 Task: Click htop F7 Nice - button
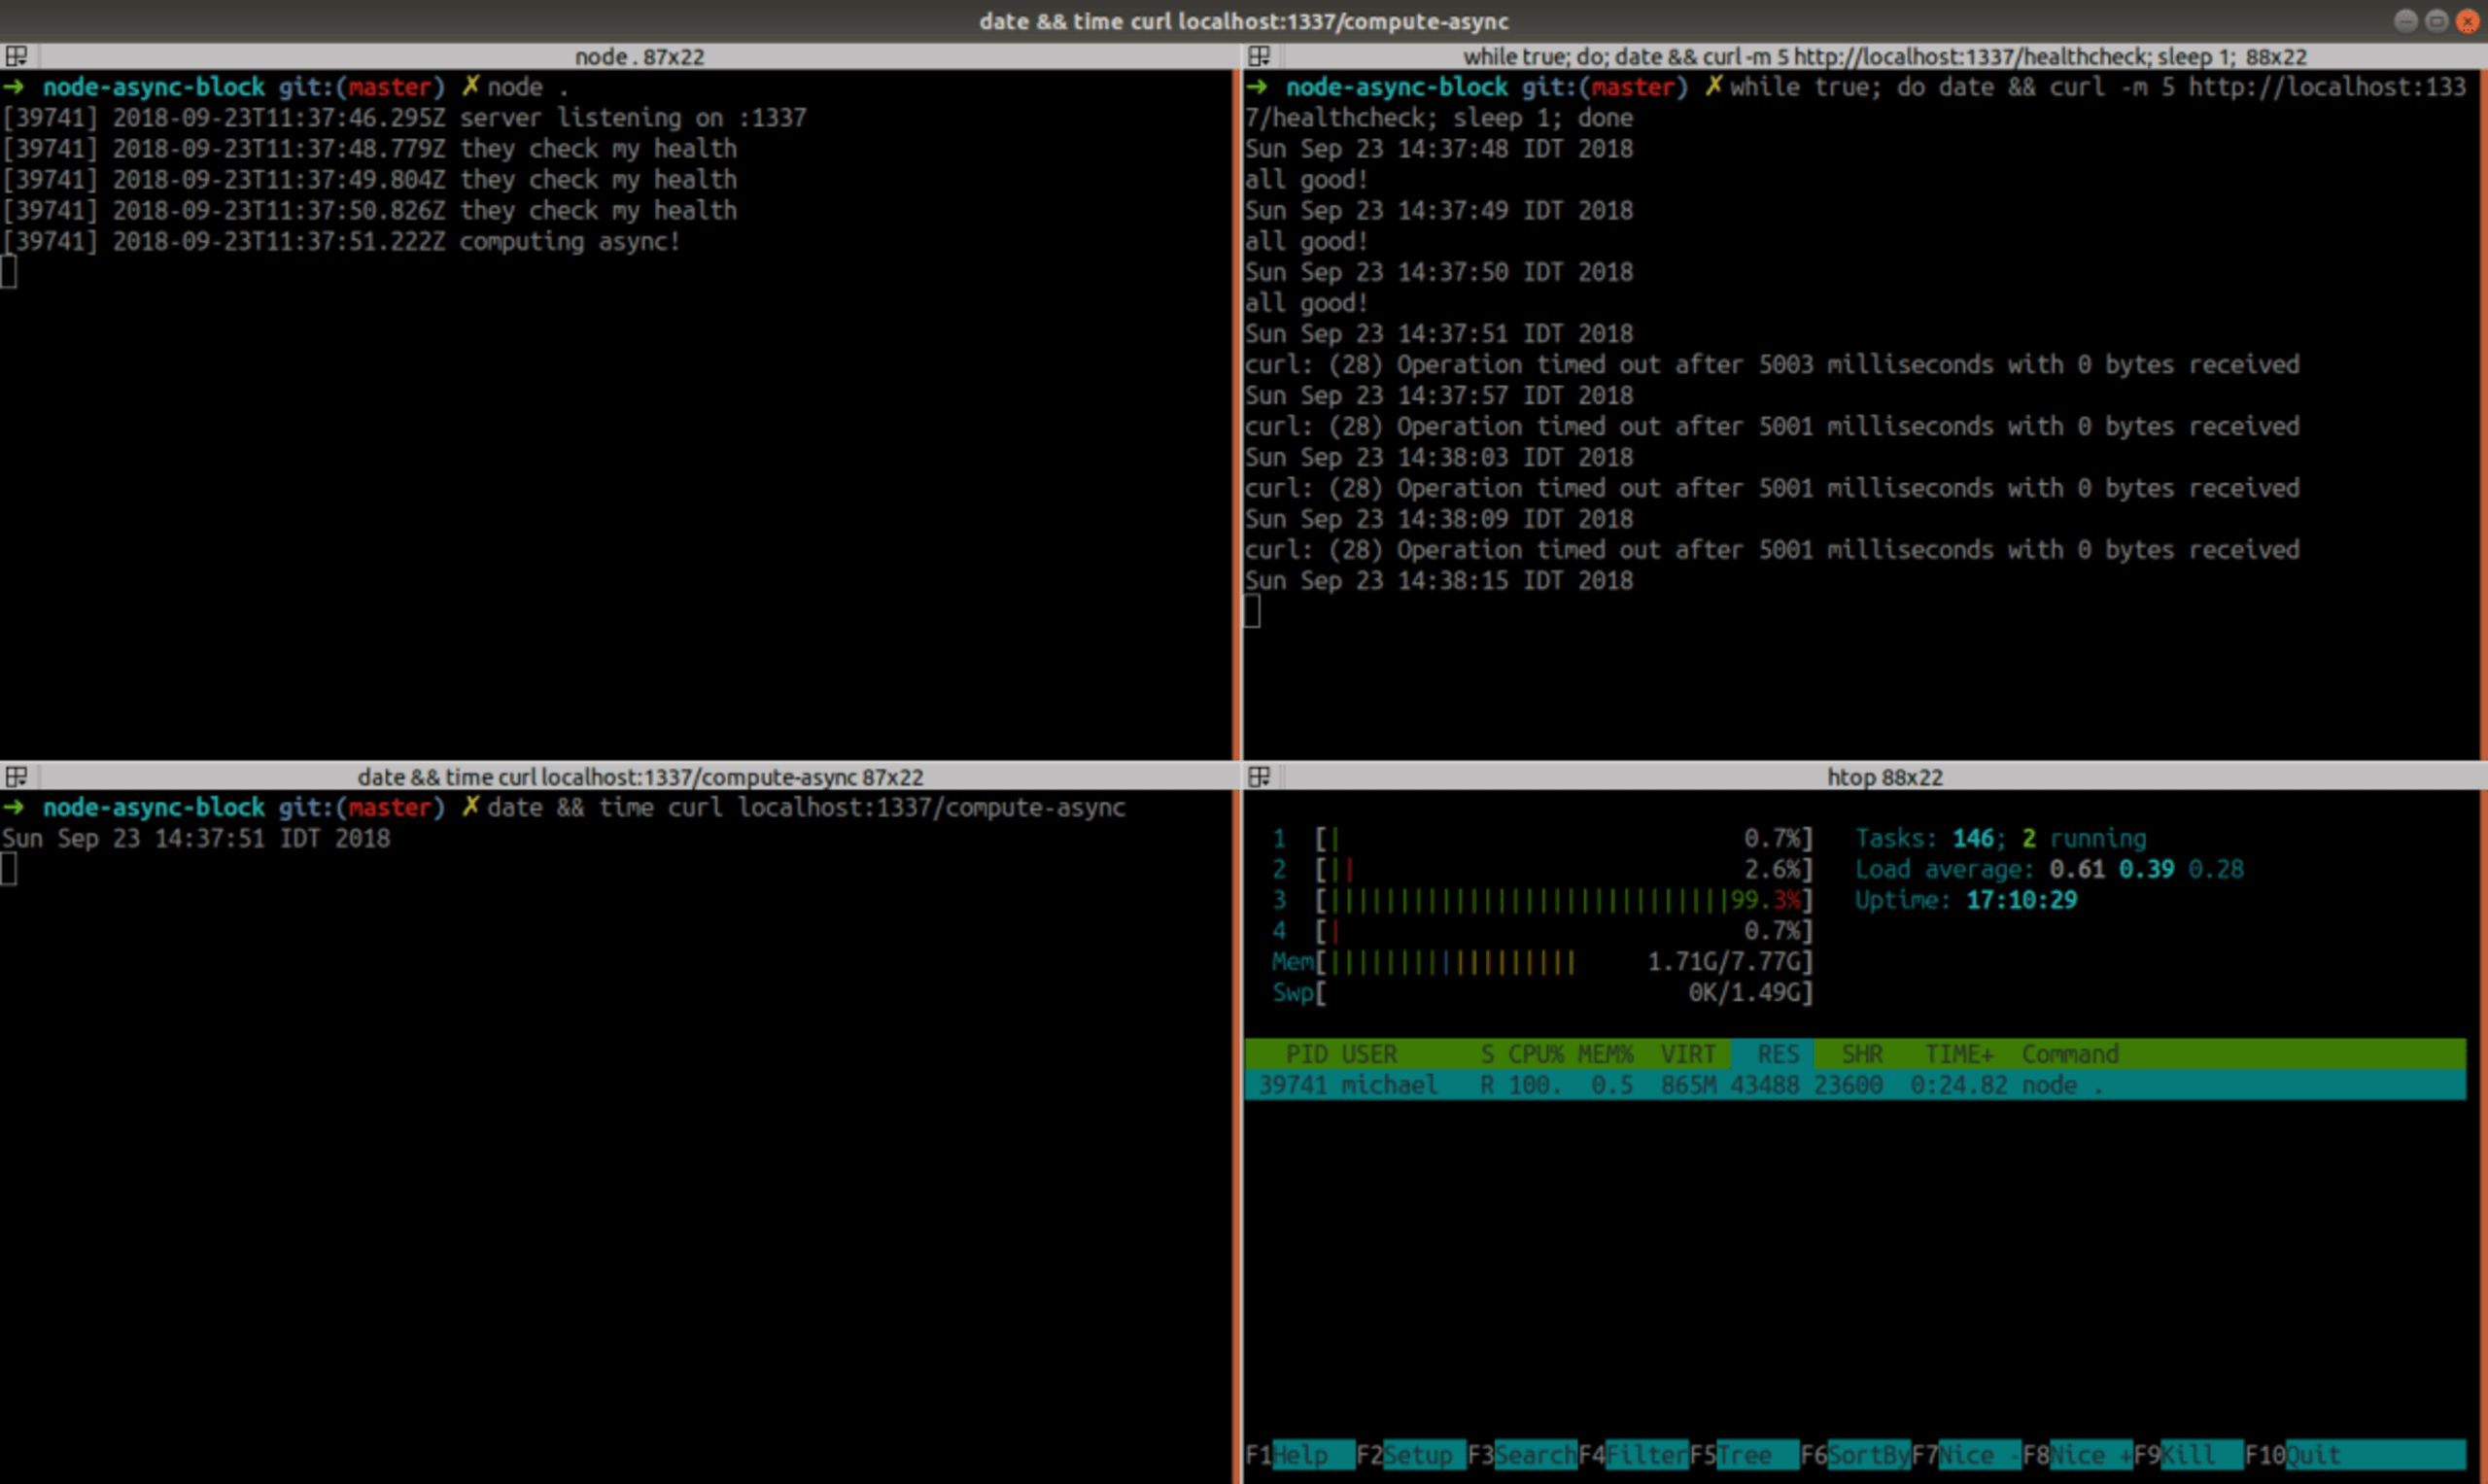pyautogui.click(x=1966, y=1455)
